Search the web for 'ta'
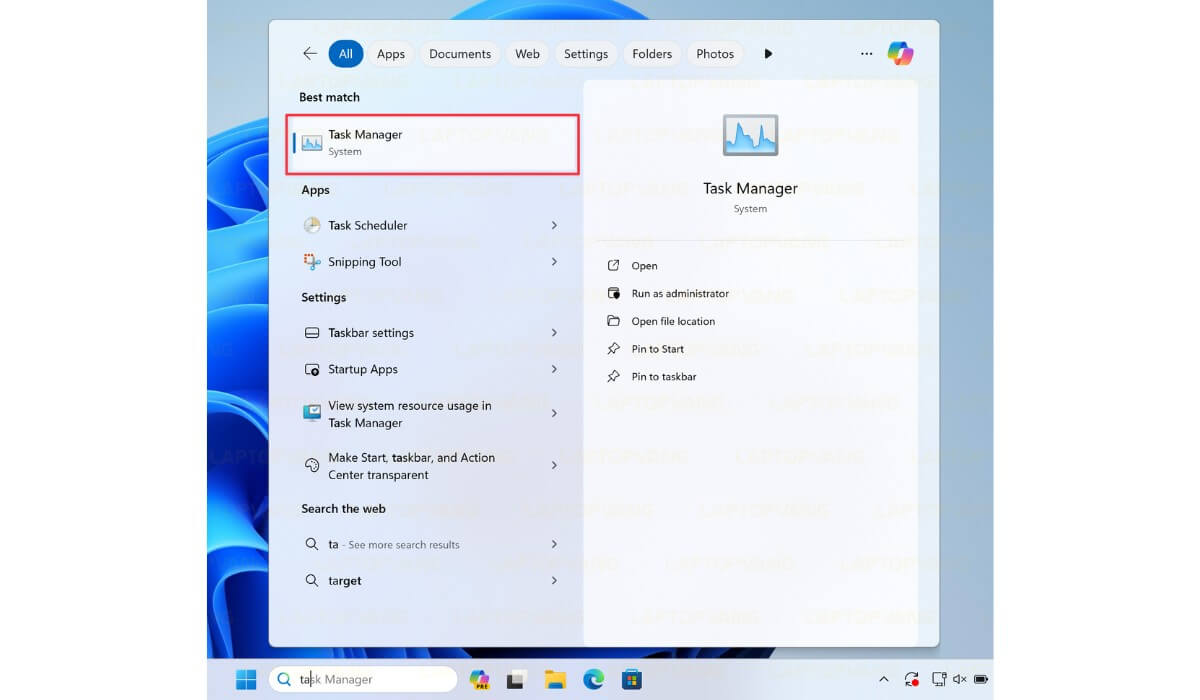The width and height of the screenshot is (1200, 700). point(433,545)
